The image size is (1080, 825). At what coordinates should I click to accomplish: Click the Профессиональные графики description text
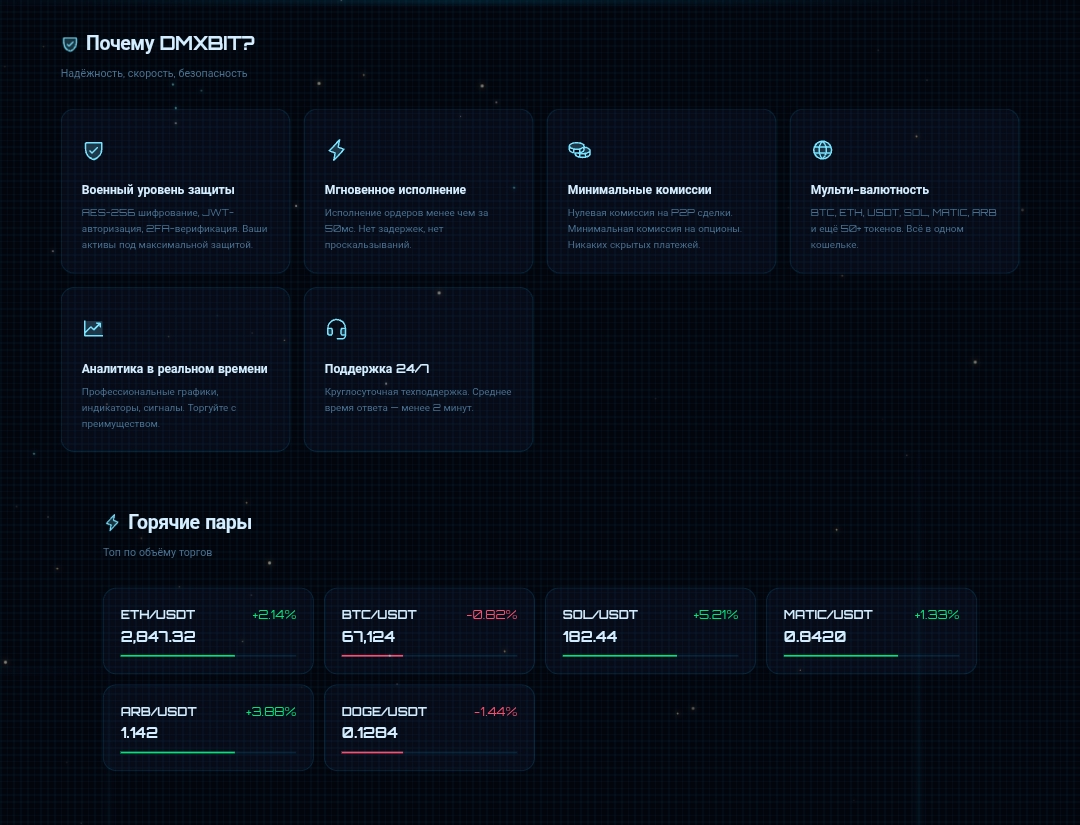158,408
